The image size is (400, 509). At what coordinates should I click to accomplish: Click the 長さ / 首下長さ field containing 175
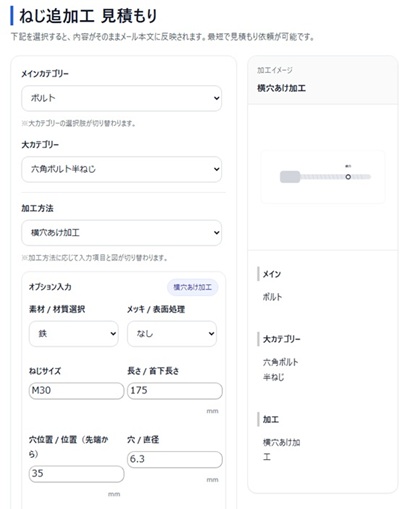click(x=175, y=390)
